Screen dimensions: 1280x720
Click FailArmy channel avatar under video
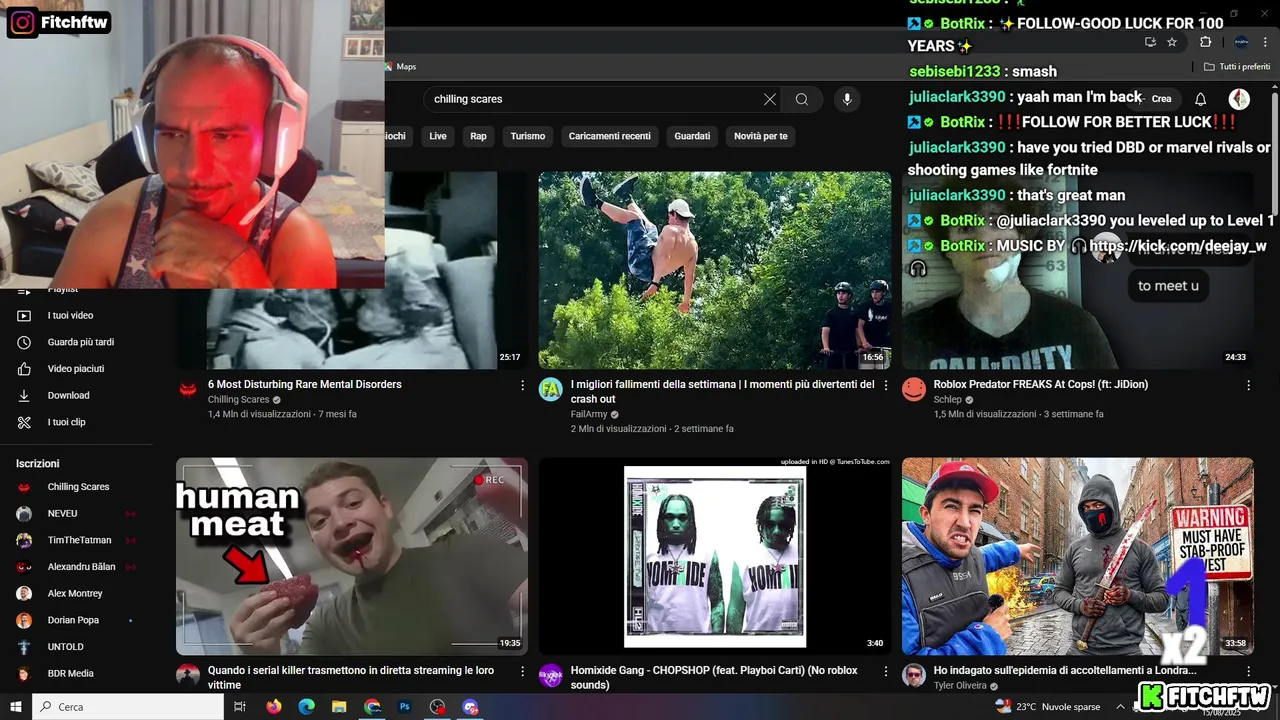[x=551, y=390]
